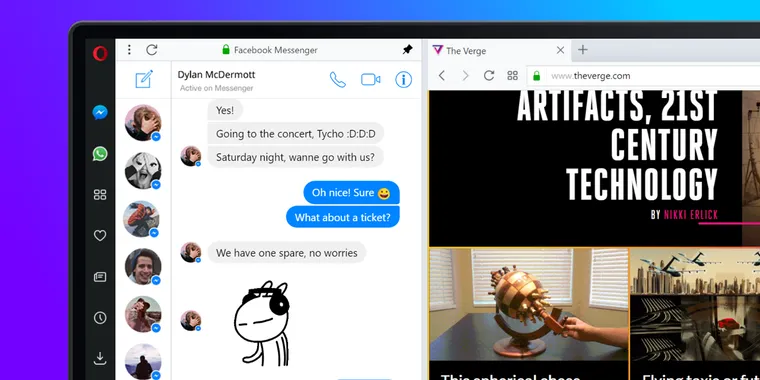Click the 'Yes!' message bubble
Viewport: 760px width, 380px height.
pos(225,111)
